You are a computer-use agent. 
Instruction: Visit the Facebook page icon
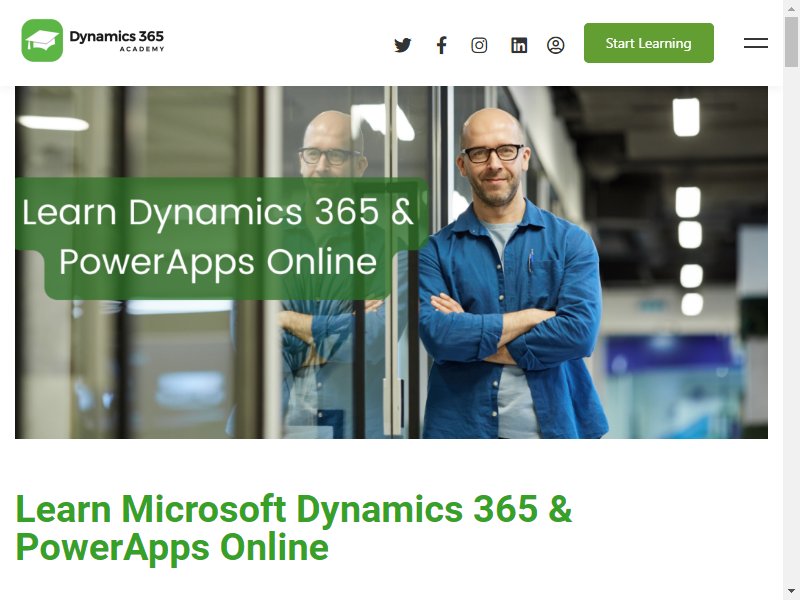(442, 45)
